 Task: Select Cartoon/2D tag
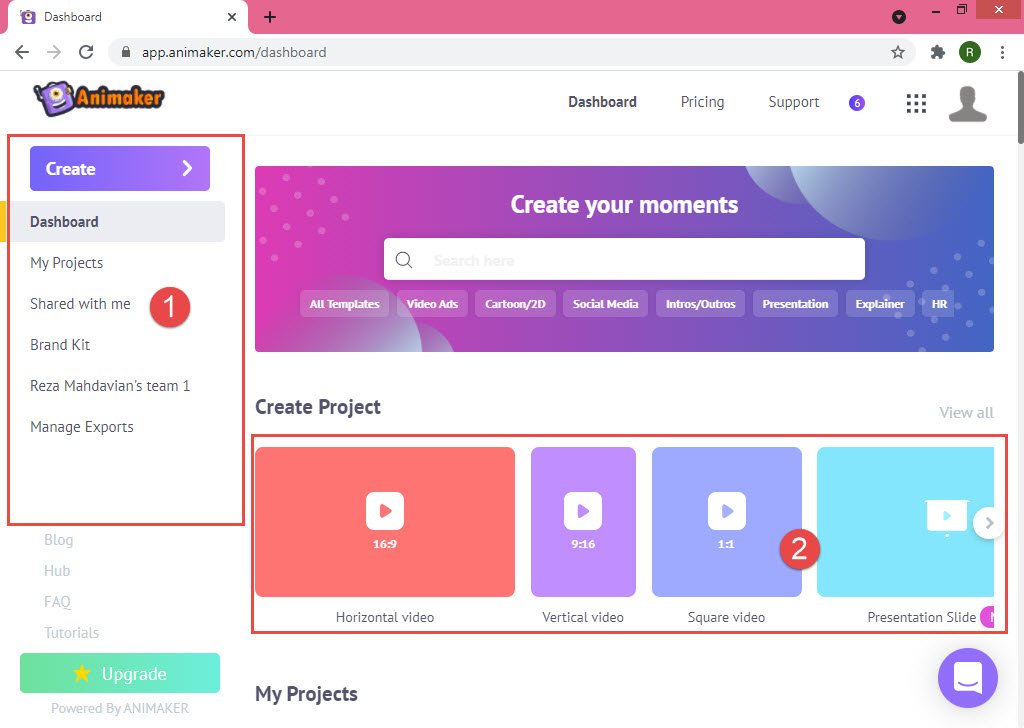click(515, 304)
